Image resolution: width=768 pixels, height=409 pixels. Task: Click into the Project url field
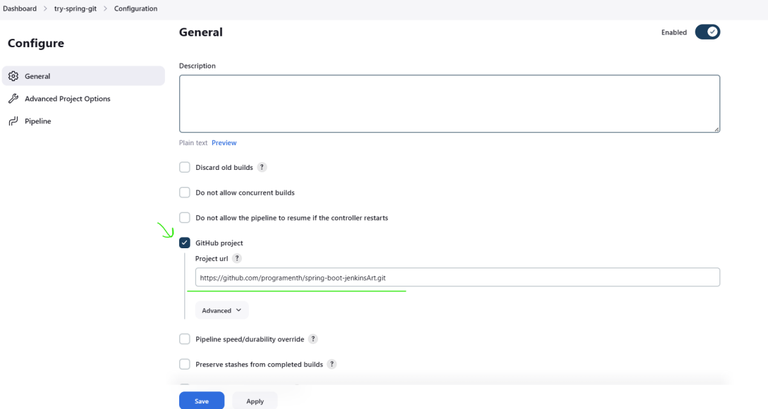point(457,277)
